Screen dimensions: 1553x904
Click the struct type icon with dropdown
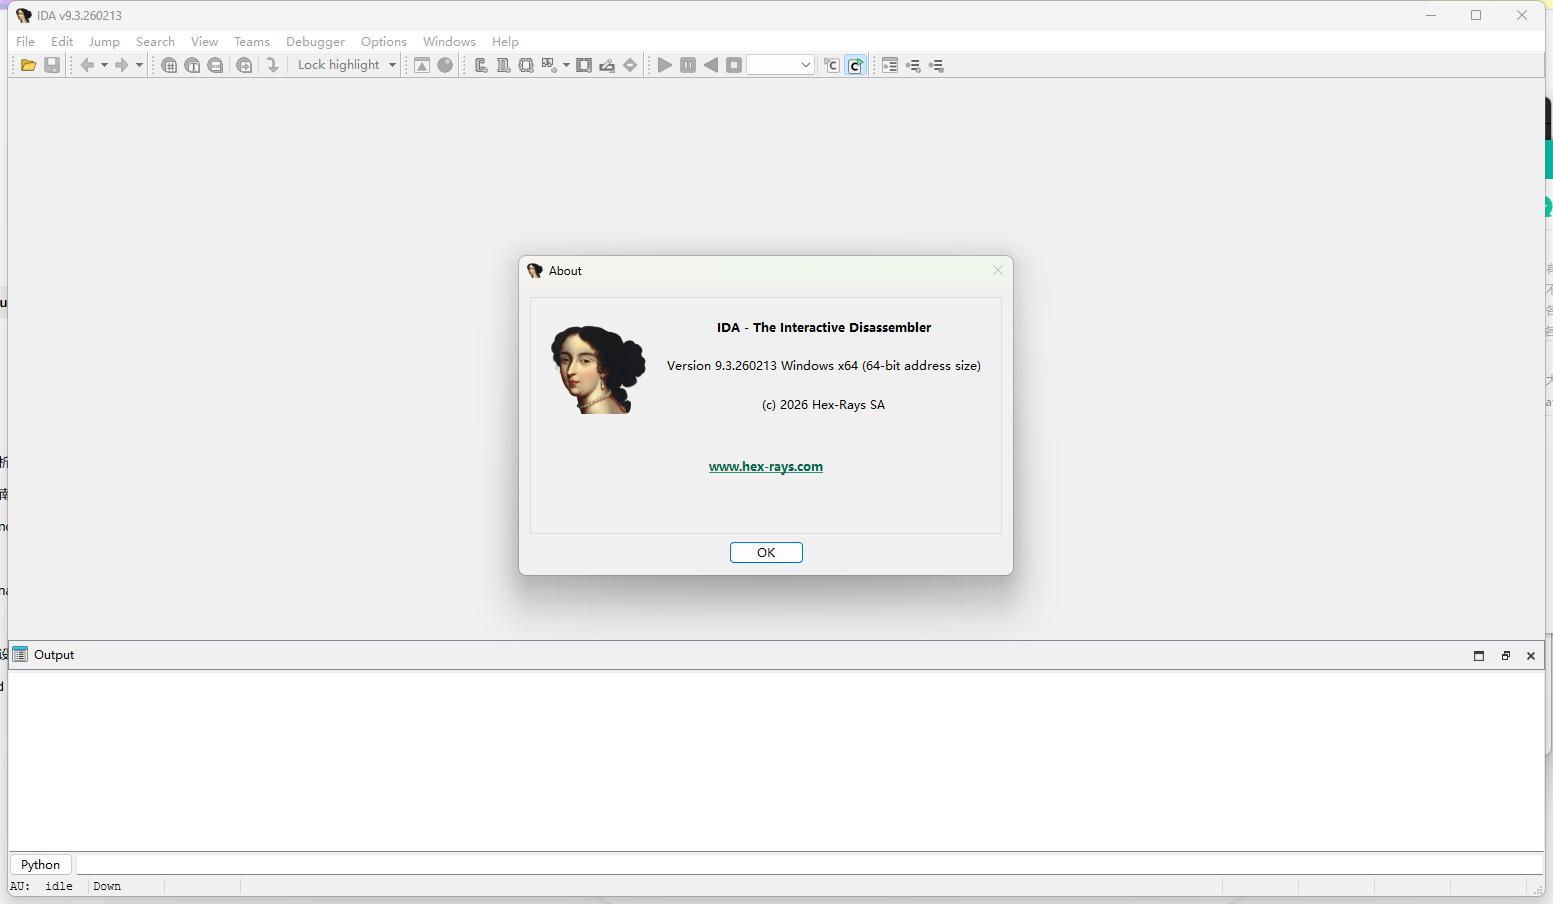pos(549,65)
